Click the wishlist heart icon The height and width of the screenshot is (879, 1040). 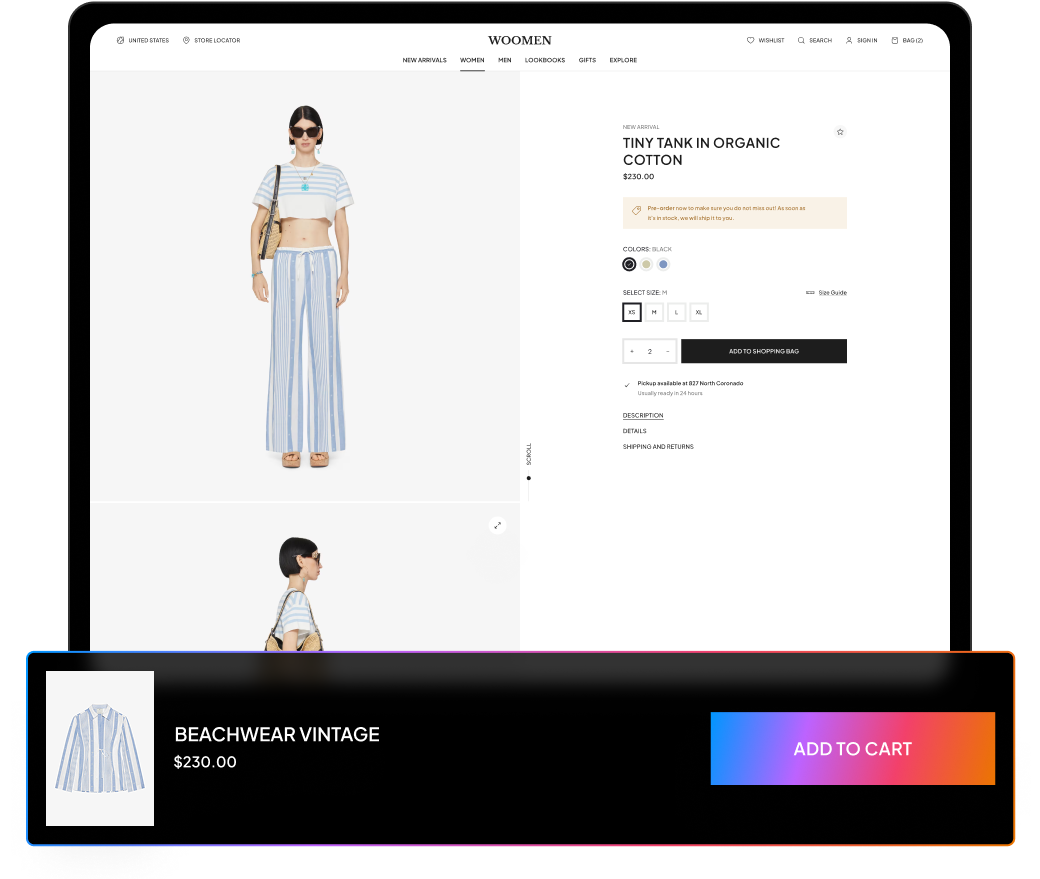tap(750, 40)
